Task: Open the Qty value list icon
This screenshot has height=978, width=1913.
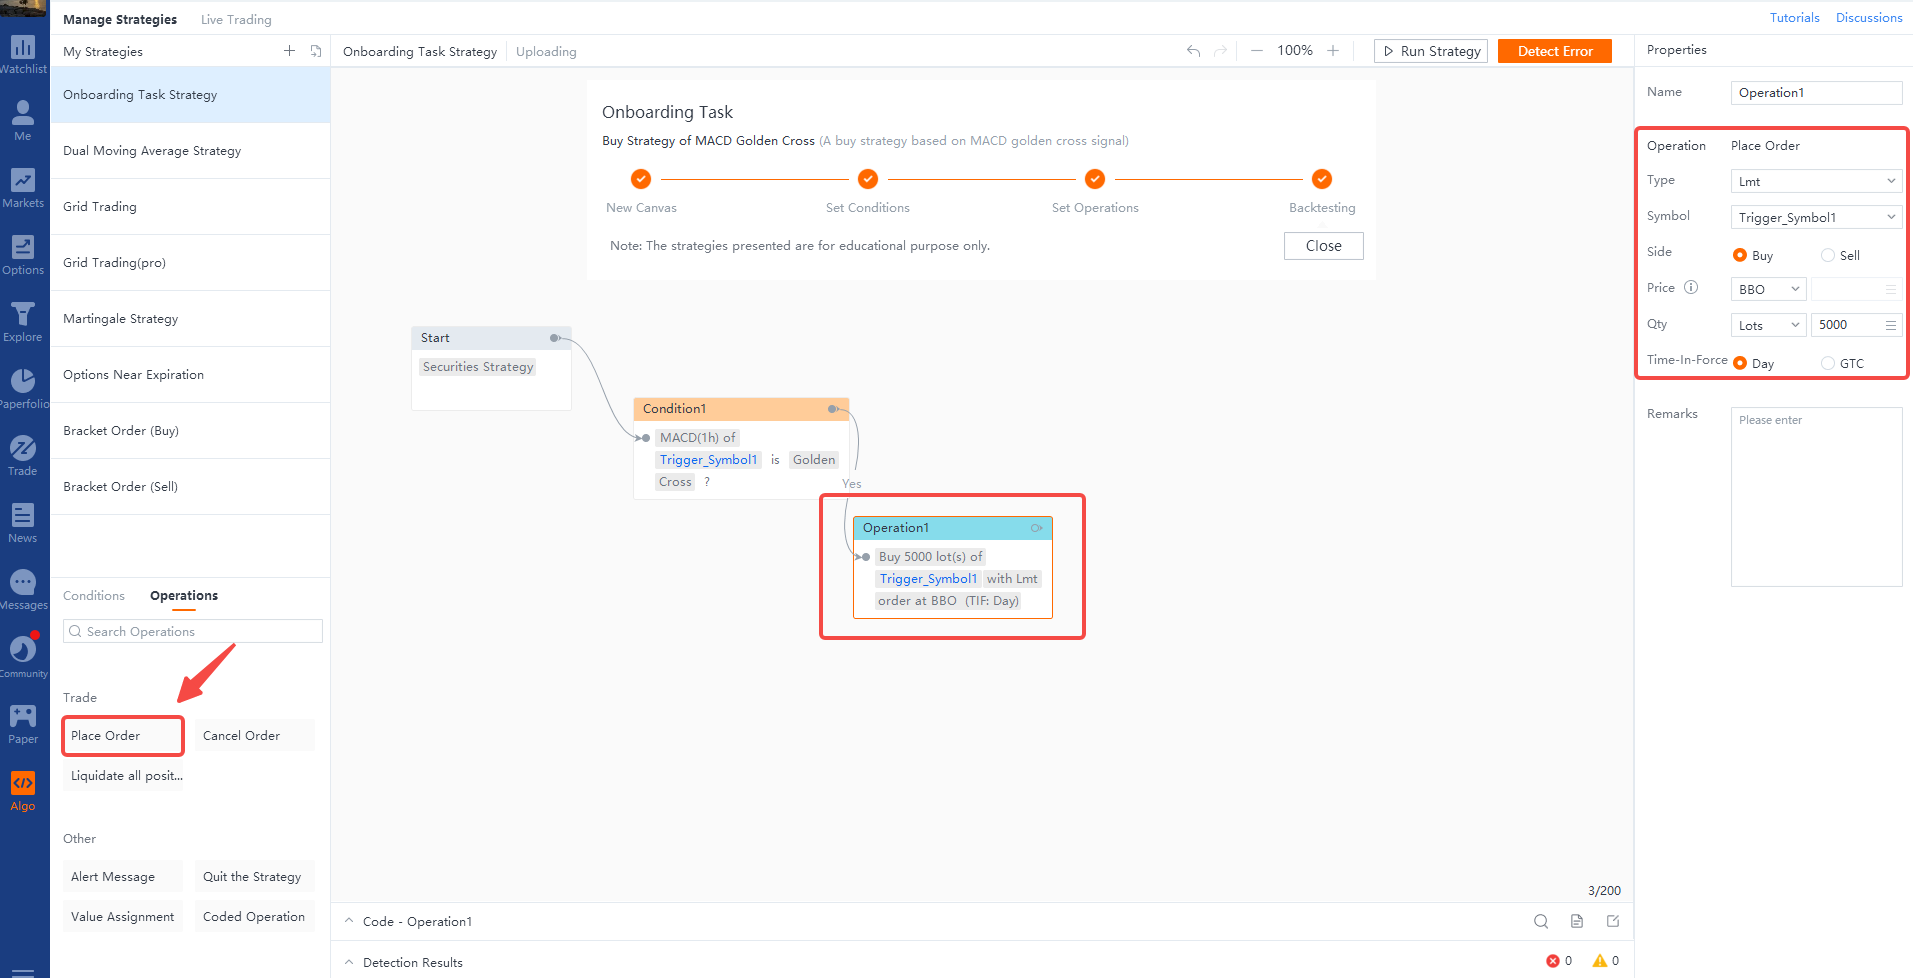Action: click(x=1891, y=325)
